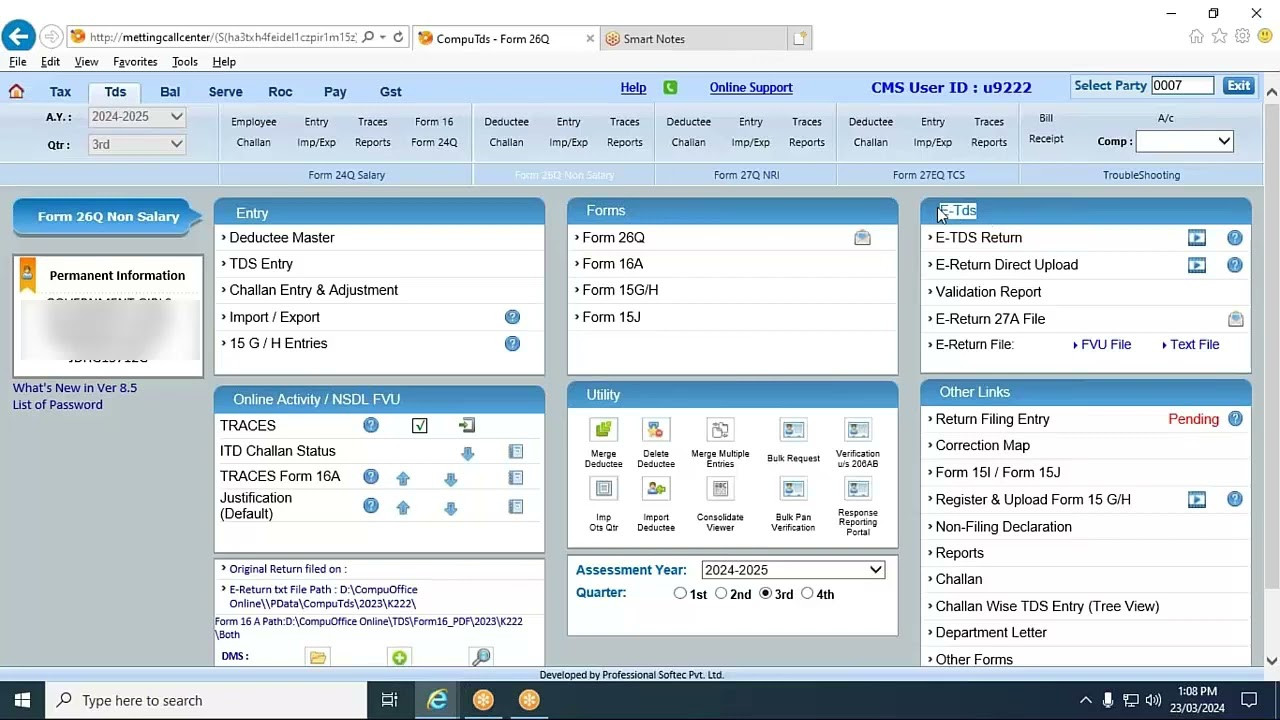Open Verification u/s 206AB utility
Image resolution: width=1280 pixels, height=720 pixels.
point(857,430)
